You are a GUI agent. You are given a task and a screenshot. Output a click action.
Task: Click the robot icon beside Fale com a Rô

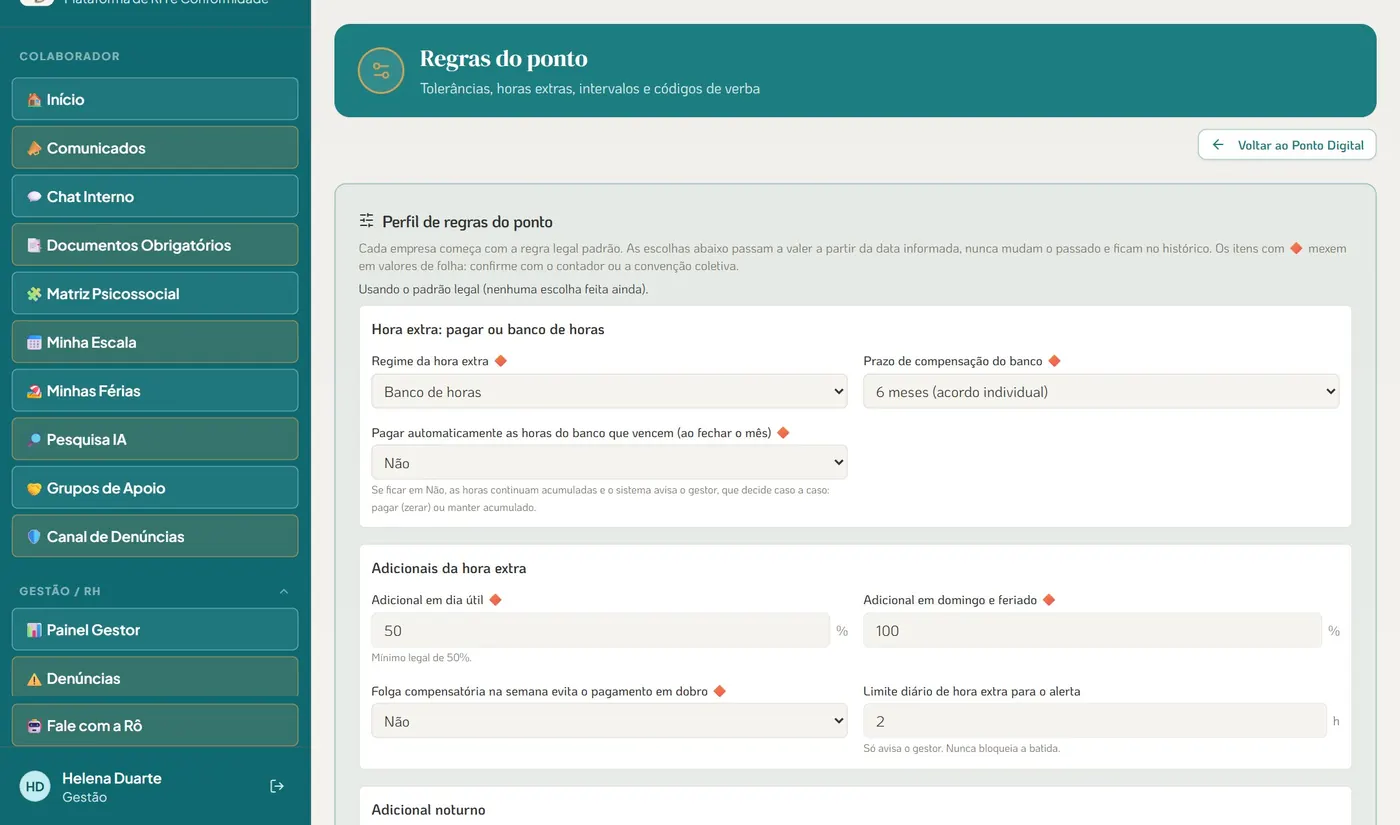(34, 726)
